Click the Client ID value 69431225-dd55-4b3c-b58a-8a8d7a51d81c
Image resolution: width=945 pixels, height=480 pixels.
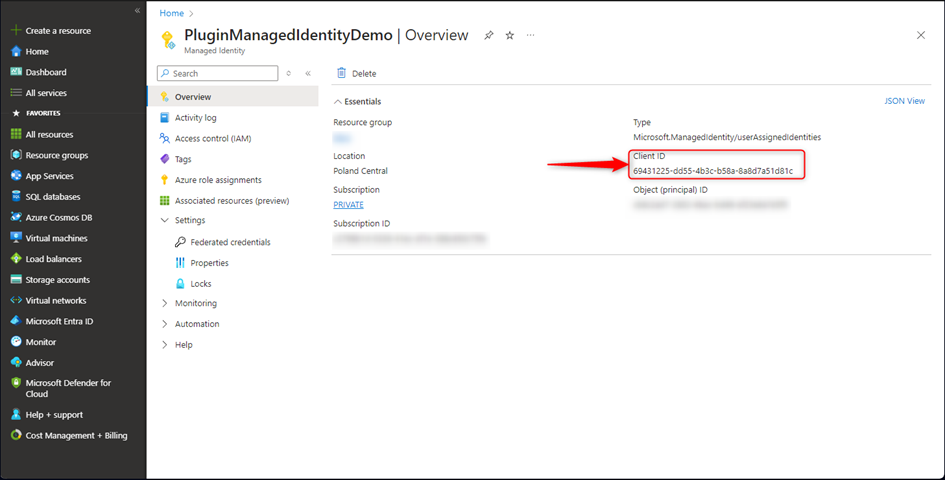(713, 171)
